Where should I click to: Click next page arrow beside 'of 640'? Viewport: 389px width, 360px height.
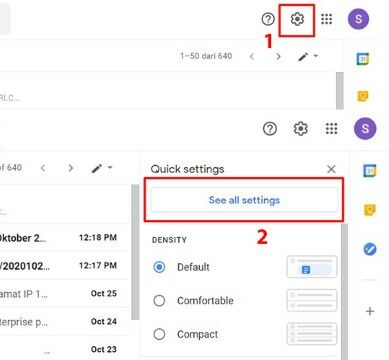(x=70, y=168)
